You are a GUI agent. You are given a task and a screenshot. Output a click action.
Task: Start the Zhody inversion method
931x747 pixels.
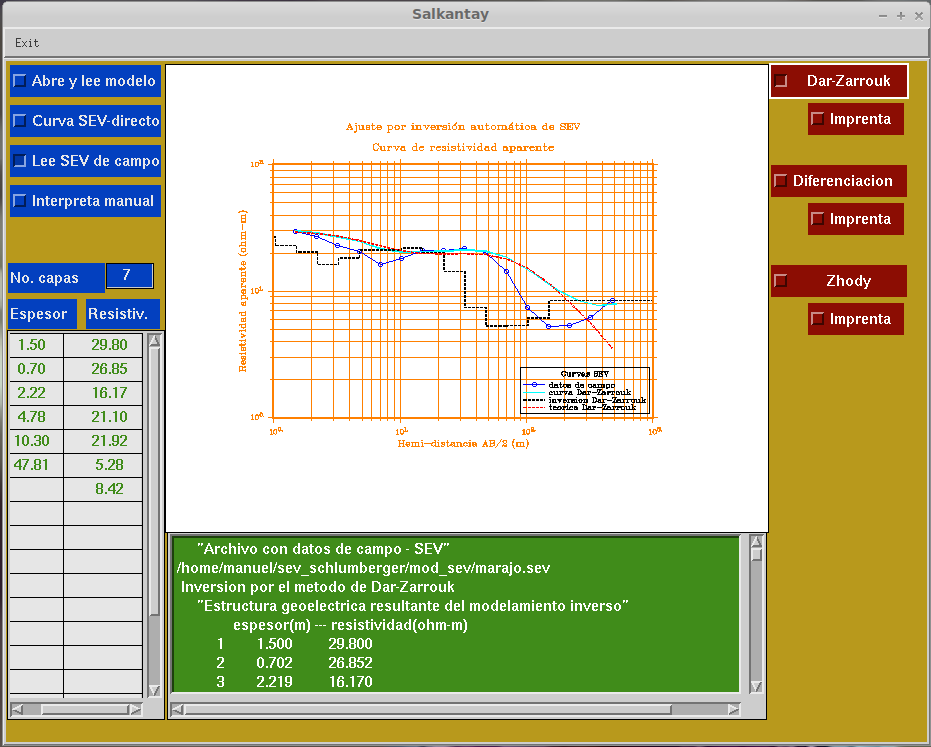(x=839, y=281)
